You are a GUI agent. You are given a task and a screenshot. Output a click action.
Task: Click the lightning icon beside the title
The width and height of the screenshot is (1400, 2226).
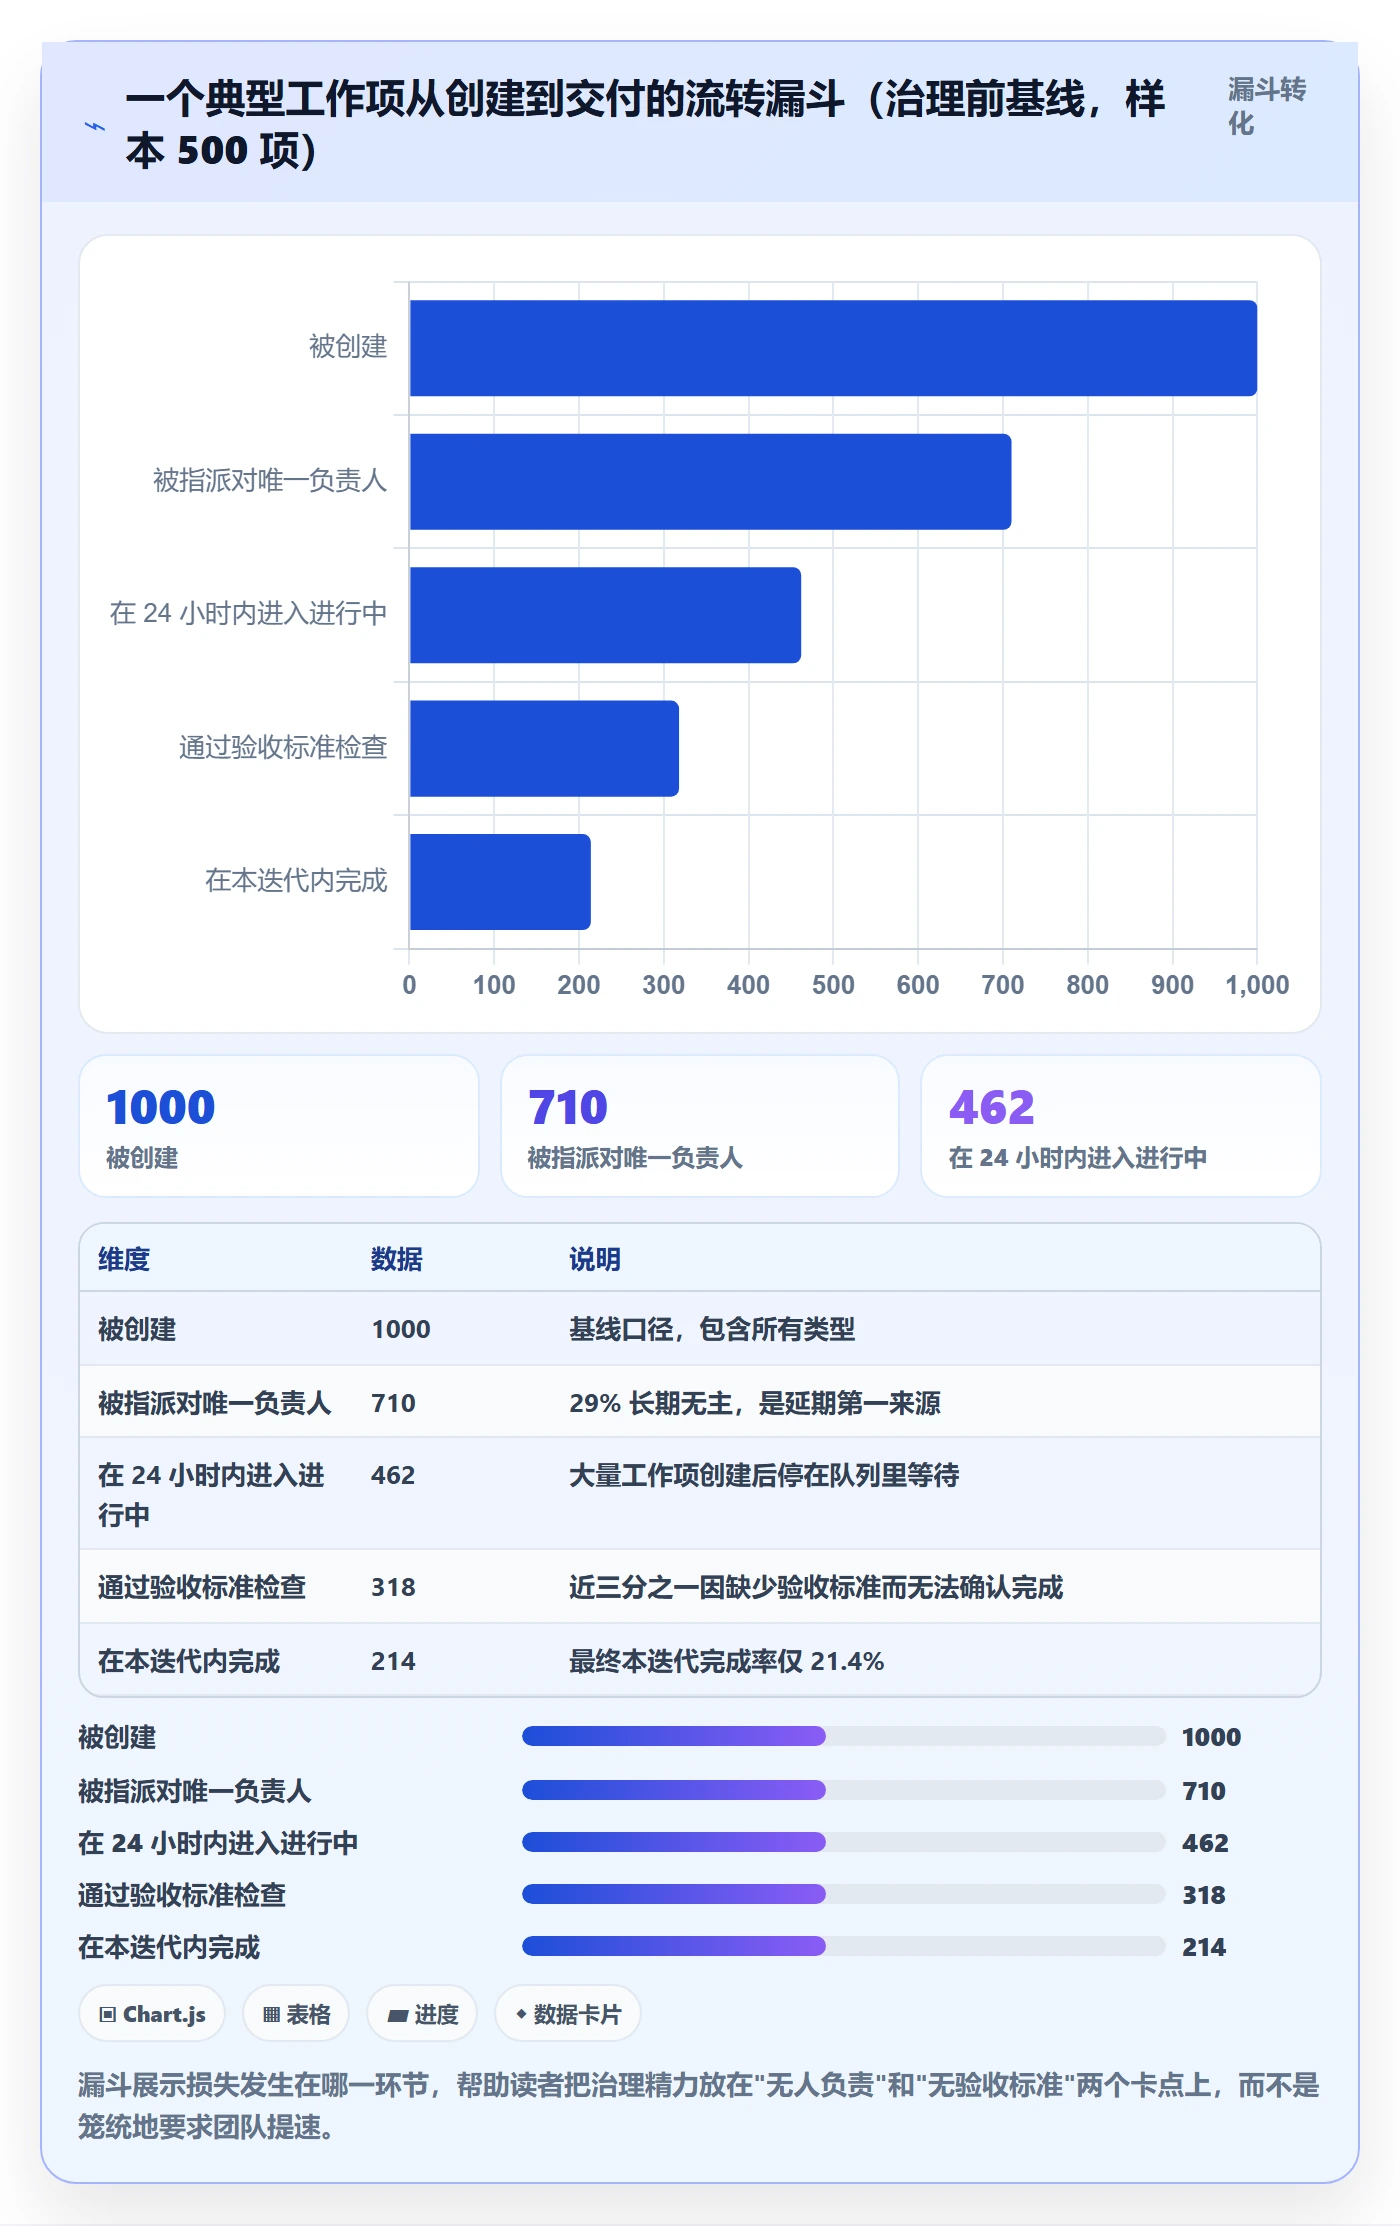click(94, 126)
